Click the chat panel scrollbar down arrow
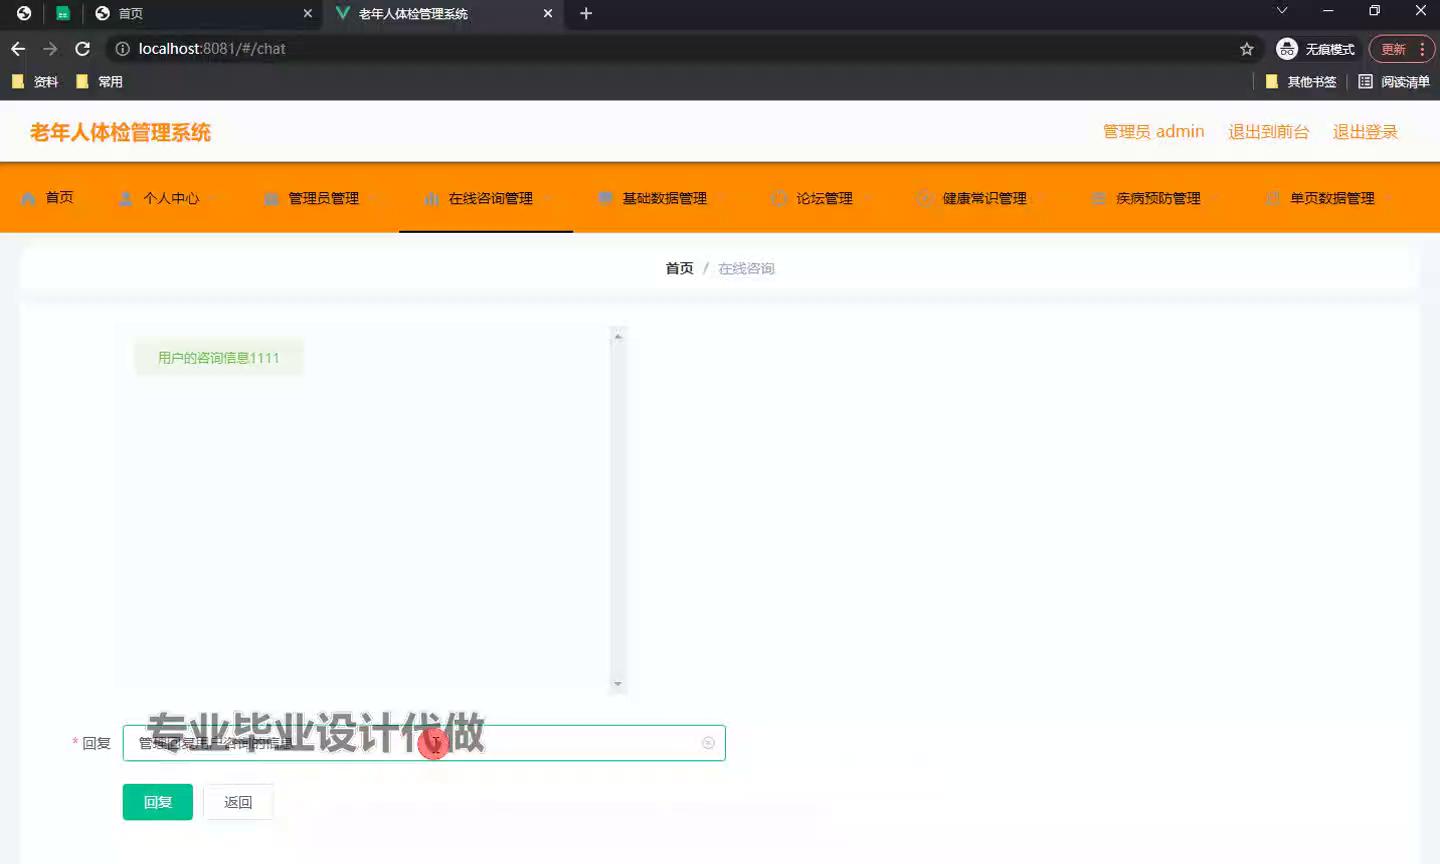 click(618, 685)
